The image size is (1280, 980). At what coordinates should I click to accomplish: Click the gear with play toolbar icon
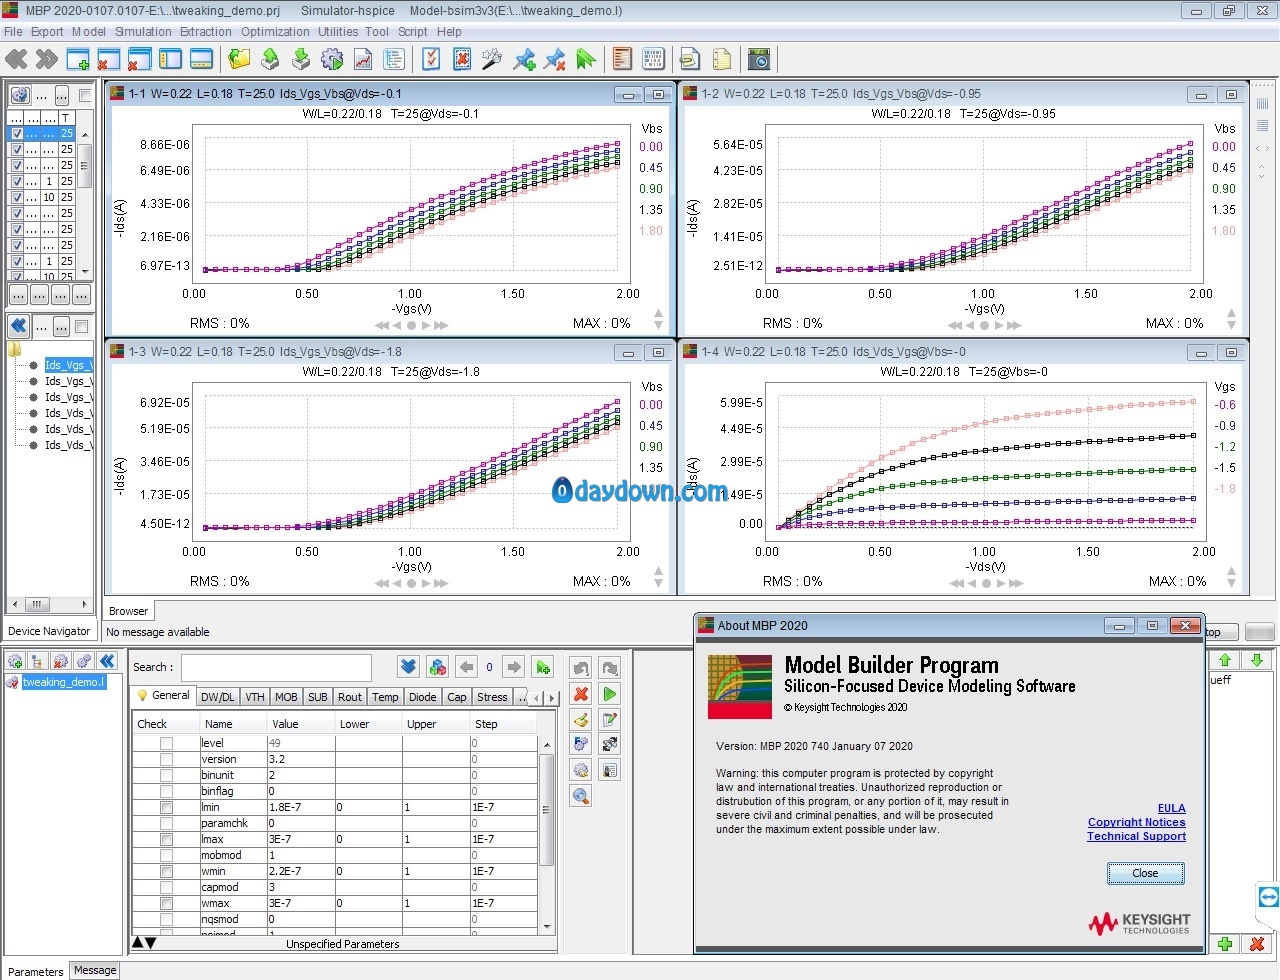point(332,59)
